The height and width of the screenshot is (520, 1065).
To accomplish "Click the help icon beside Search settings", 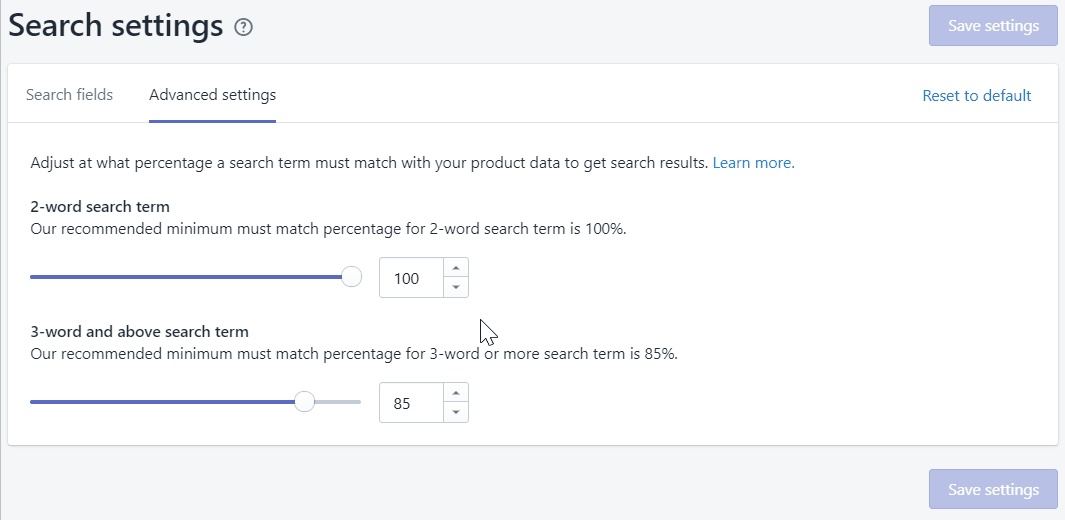I will click(x=243, y=27).
